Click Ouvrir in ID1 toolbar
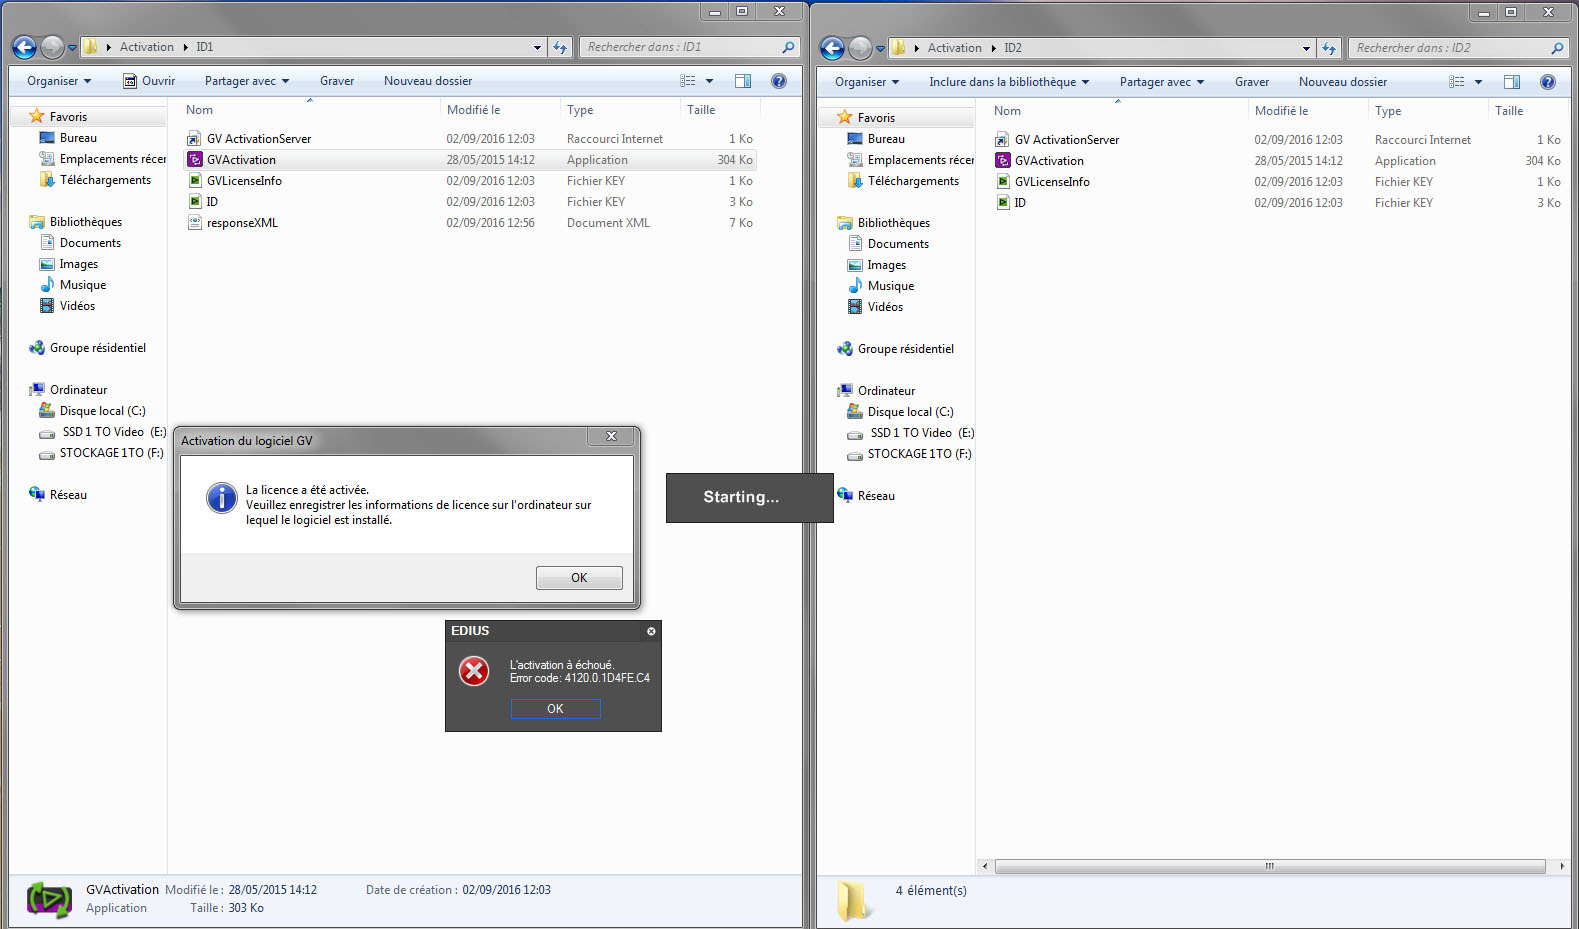 coord(148,81)
